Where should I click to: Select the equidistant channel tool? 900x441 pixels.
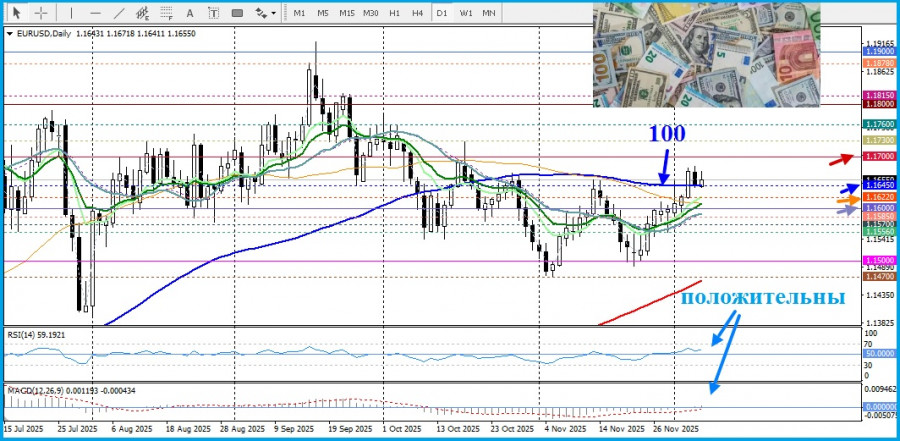pyautogui.click(x=143, y=13)
